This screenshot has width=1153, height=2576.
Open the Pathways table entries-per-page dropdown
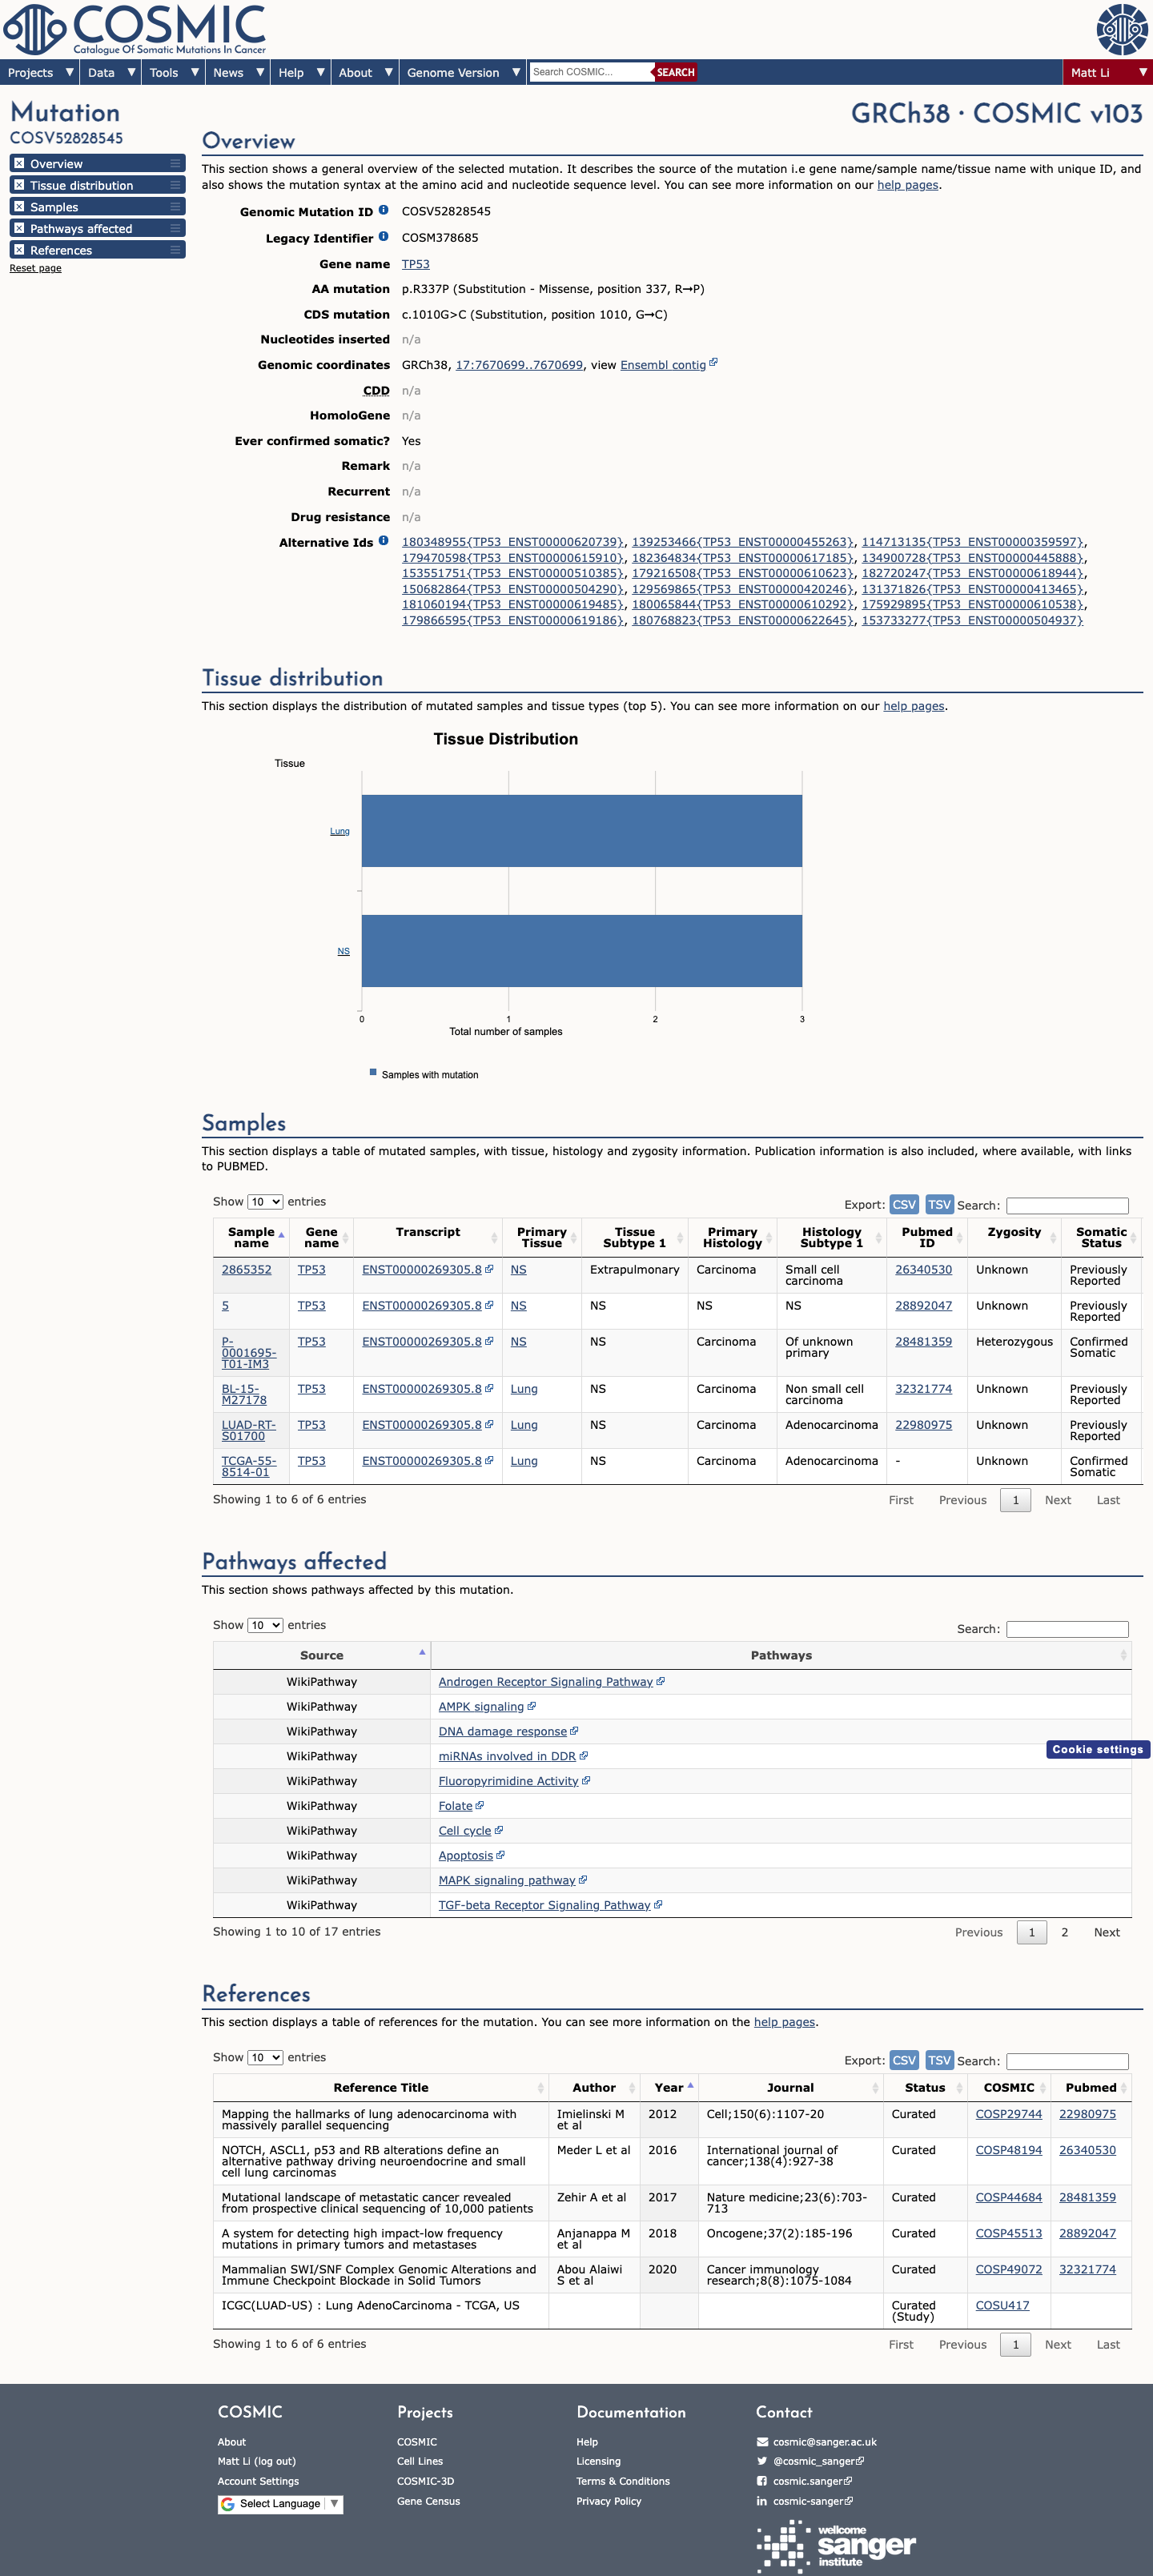[265, 1625]
